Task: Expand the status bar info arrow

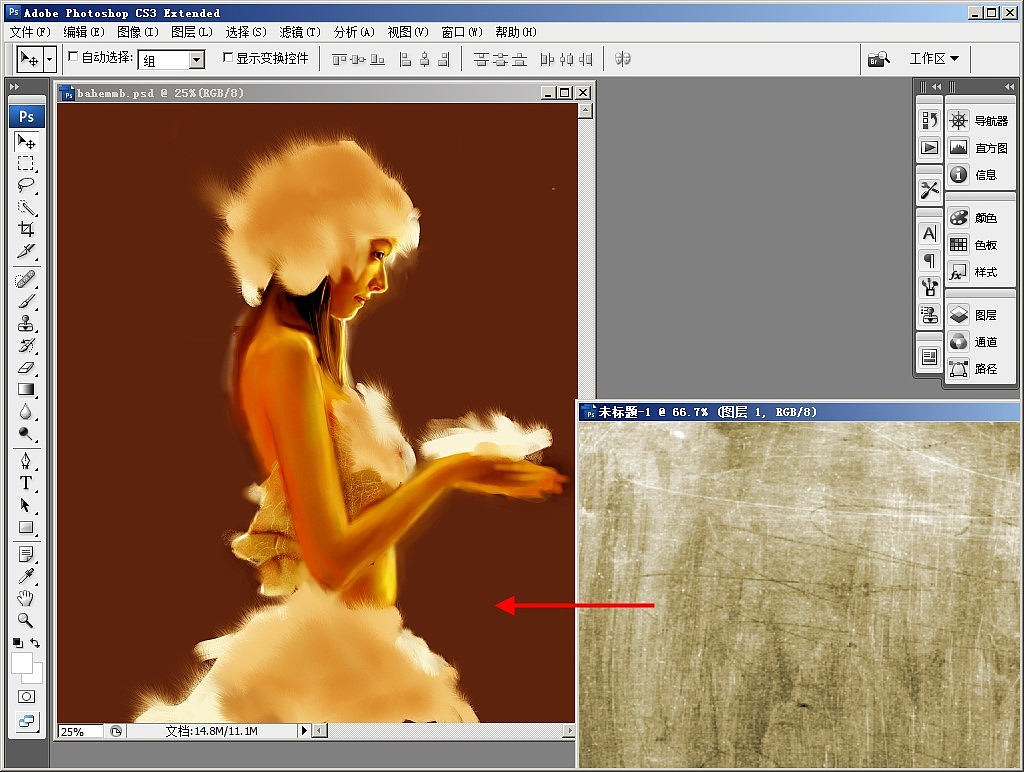Action: (305, 732)
